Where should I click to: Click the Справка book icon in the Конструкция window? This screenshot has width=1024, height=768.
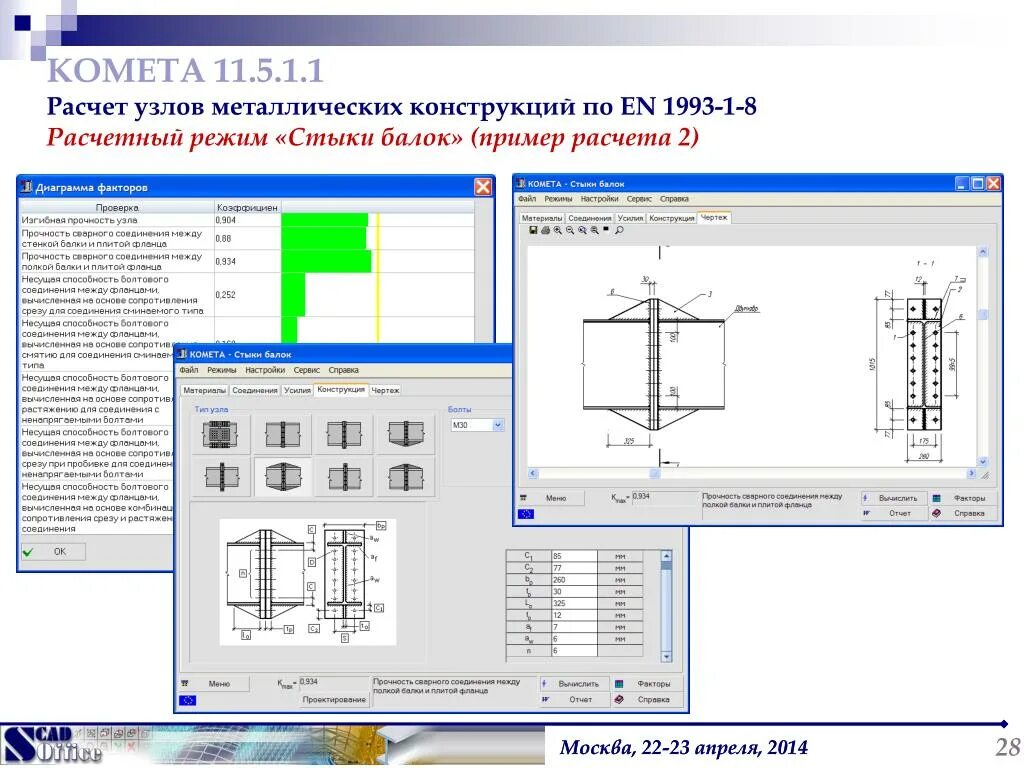coord(619,699)
